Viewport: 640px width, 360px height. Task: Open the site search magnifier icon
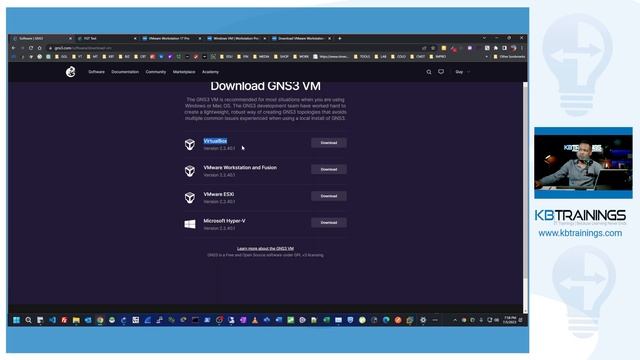pos(429,72)
